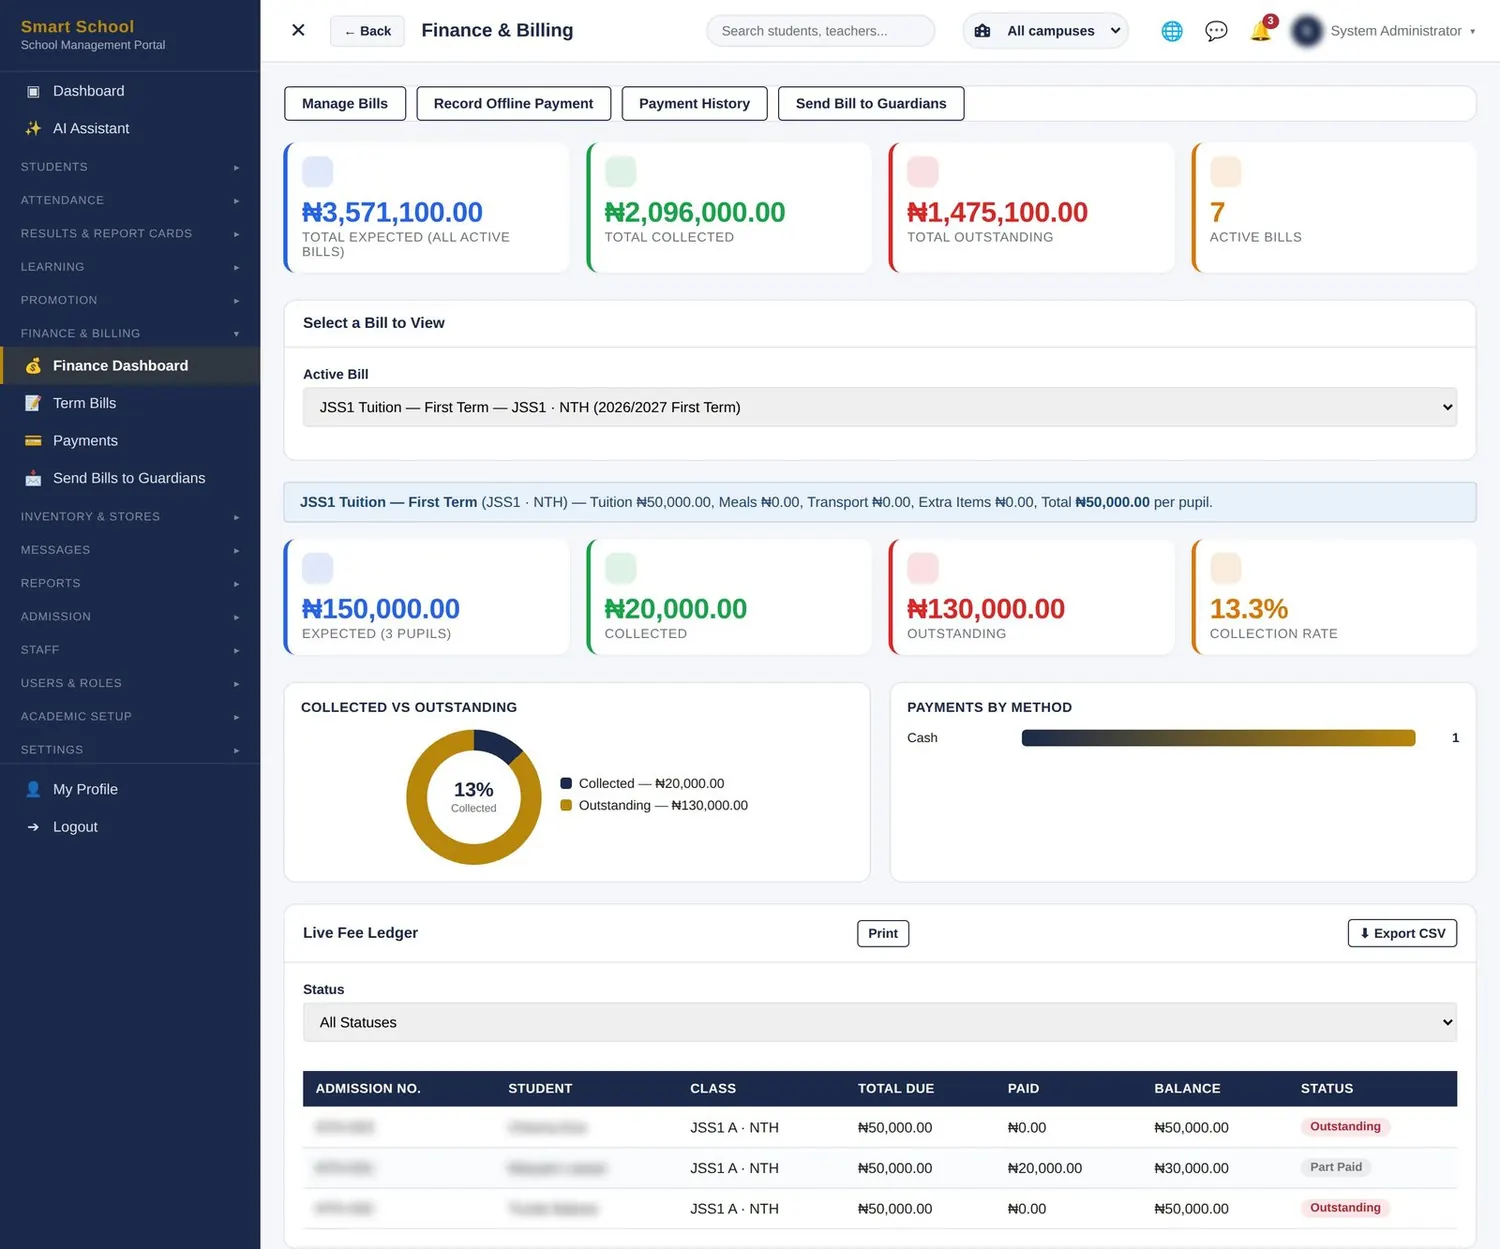Expand the Students sidebar section
Image resolution: width=1500 pixels, height=1249 pixels.
tap(130, 167)
